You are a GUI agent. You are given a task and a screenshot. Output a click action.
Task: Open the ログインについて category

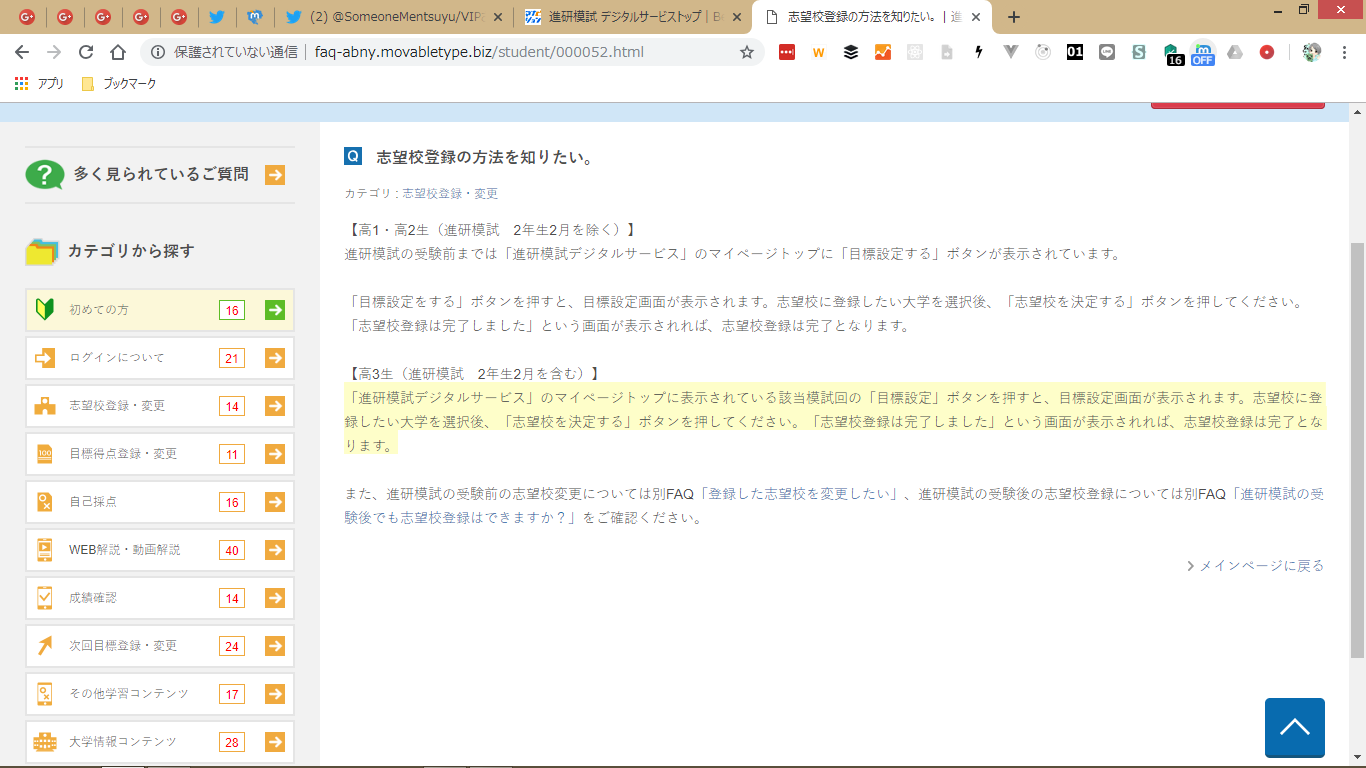pyautogui.click(x=116, y=358)
